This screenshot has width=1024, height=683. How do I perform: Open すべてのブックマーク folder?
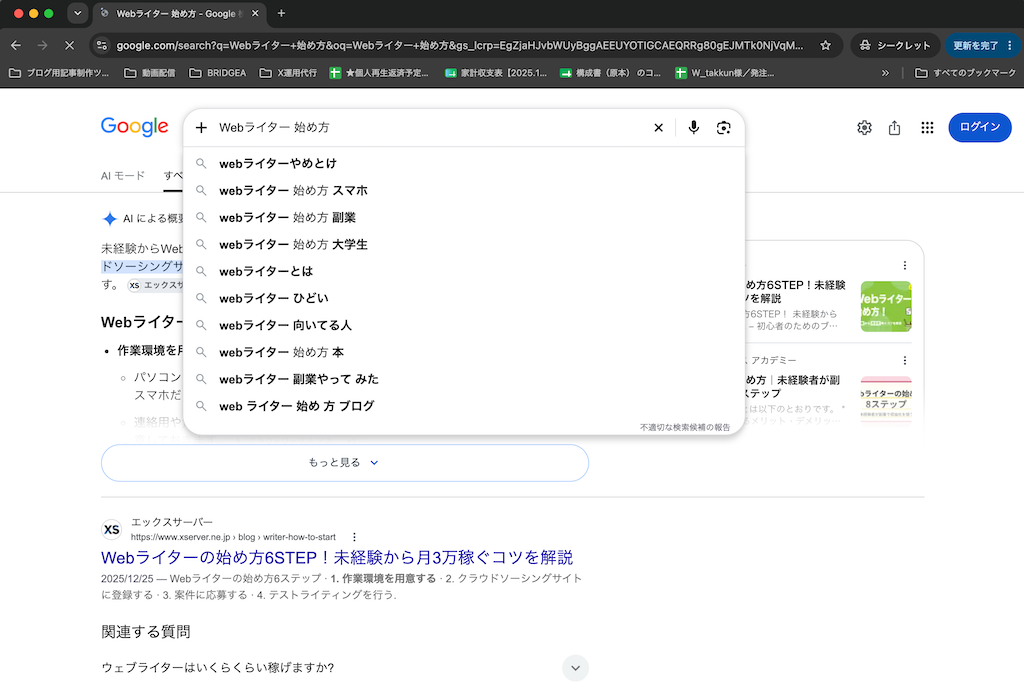(965, 72)
